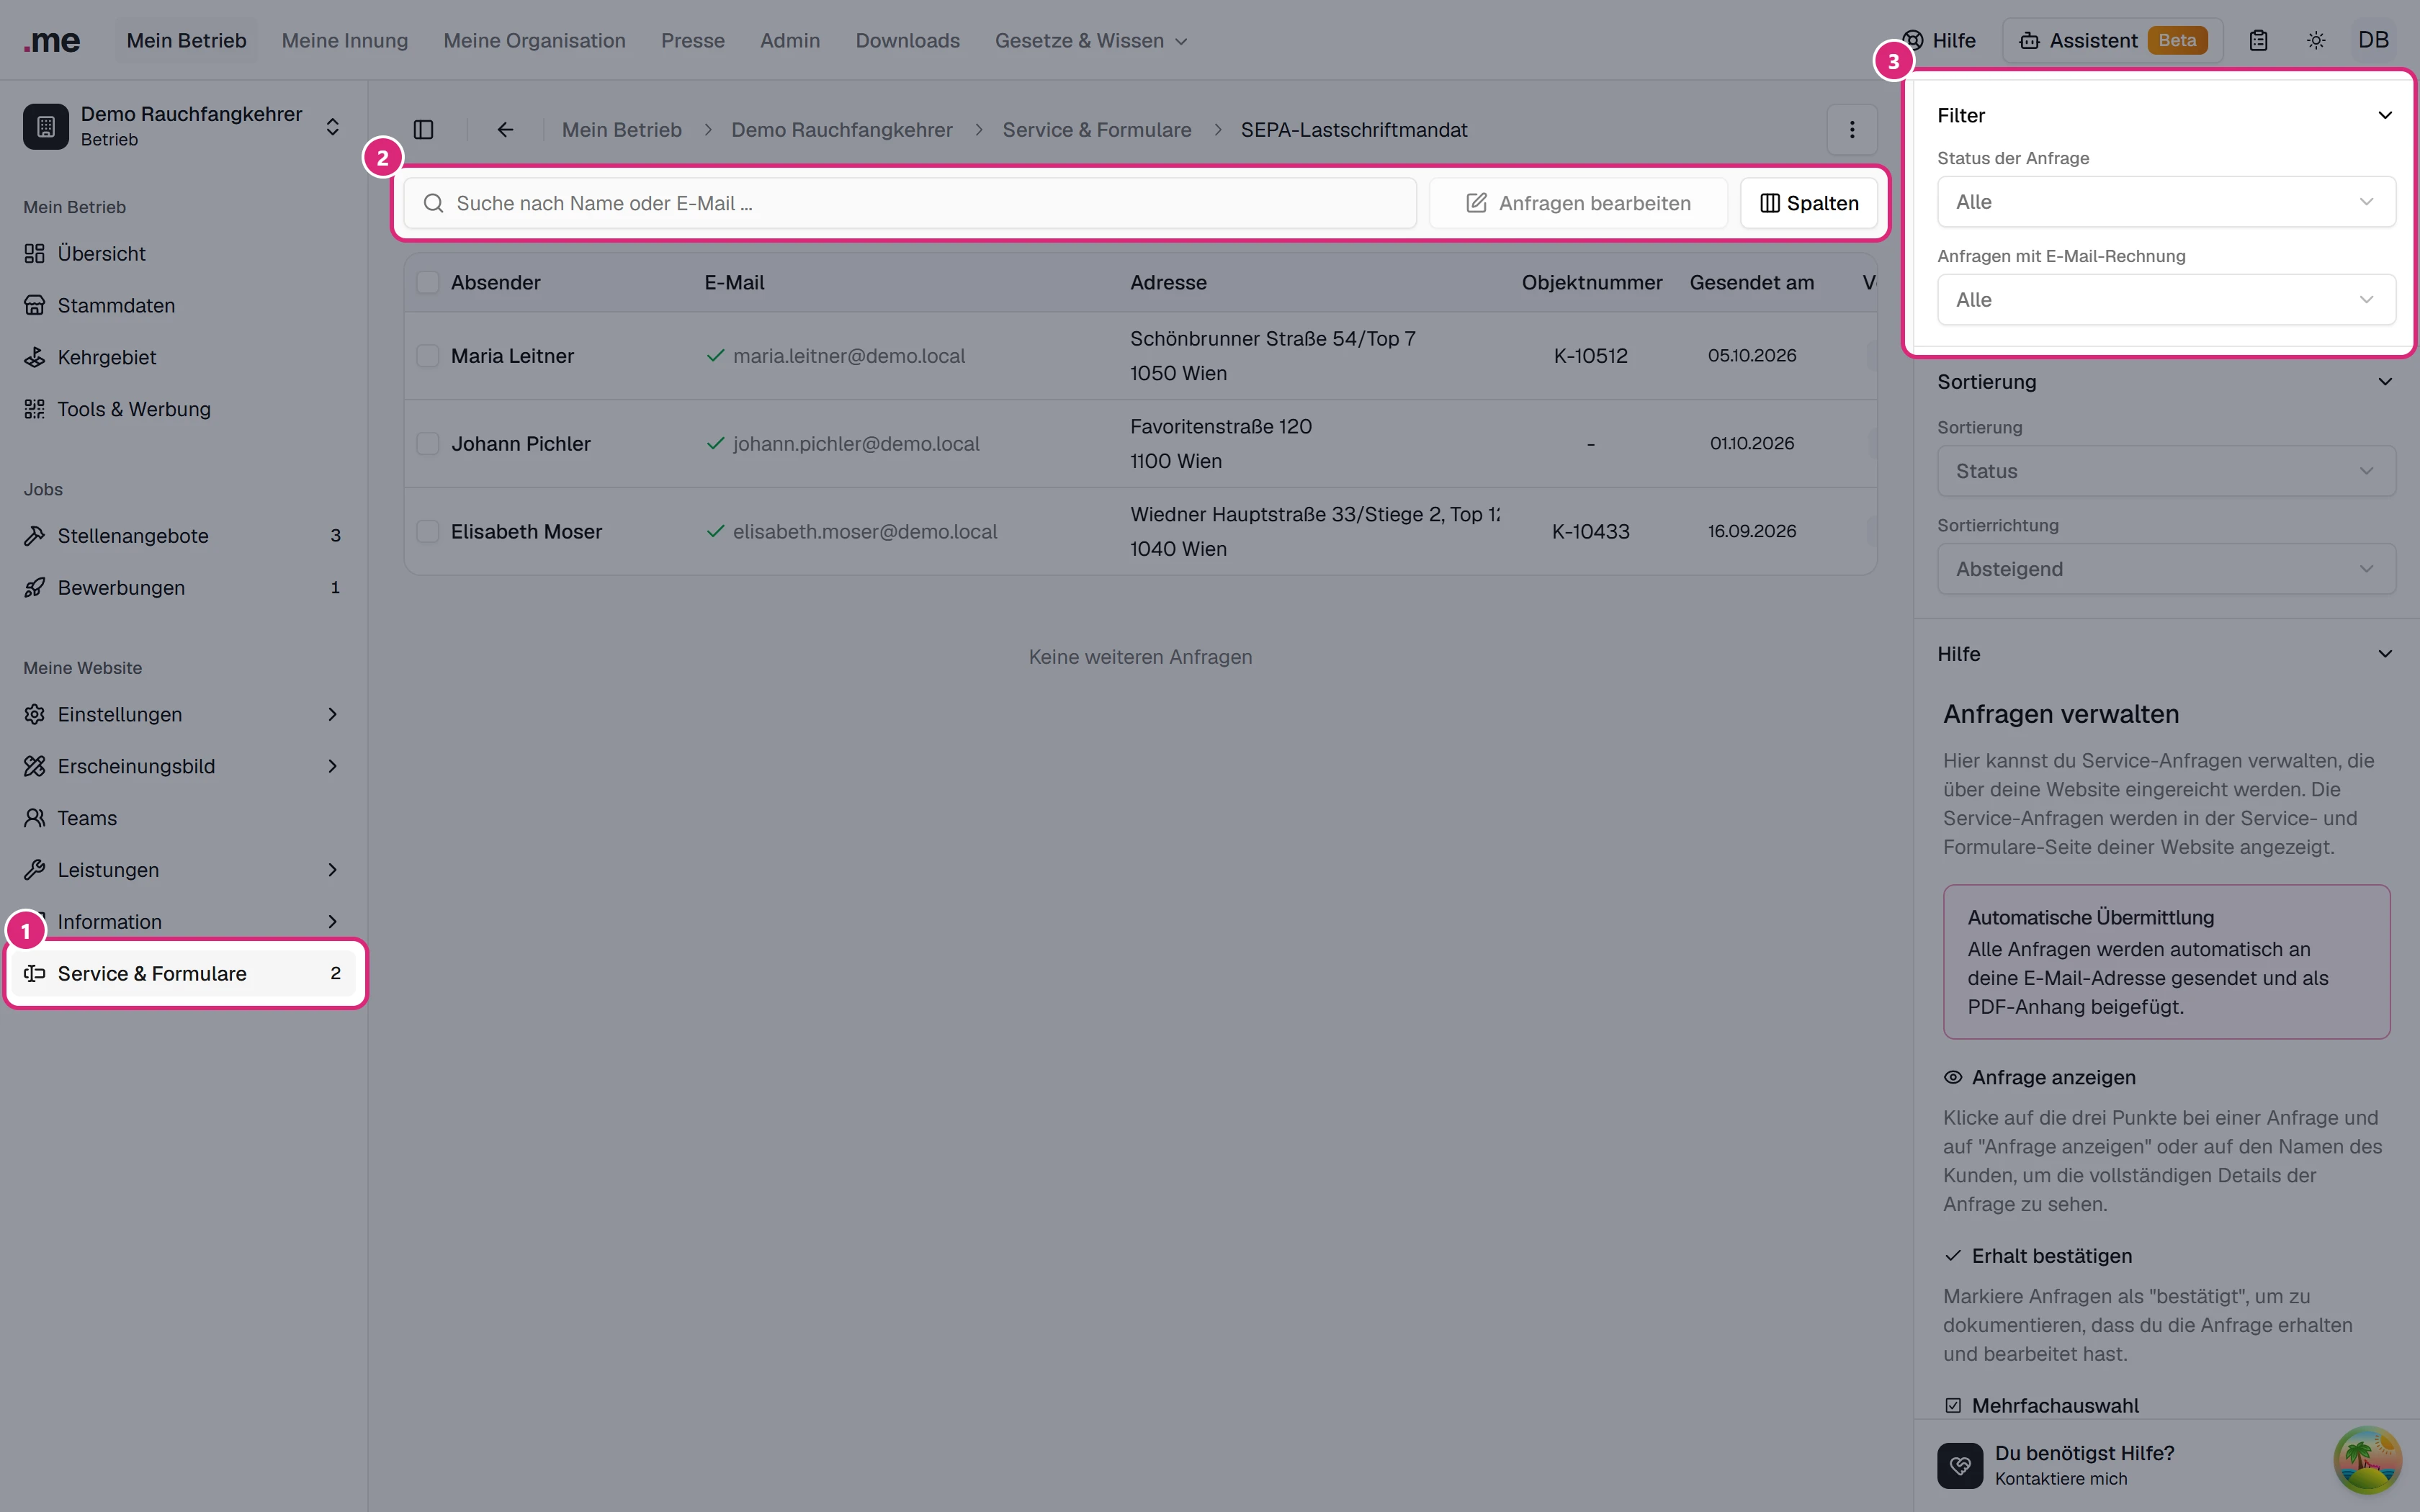The image size is (2420, 1512).
Task: Toggle the select-all checkbox in table header
Action: pyautogui.click(x=428, y=283)
